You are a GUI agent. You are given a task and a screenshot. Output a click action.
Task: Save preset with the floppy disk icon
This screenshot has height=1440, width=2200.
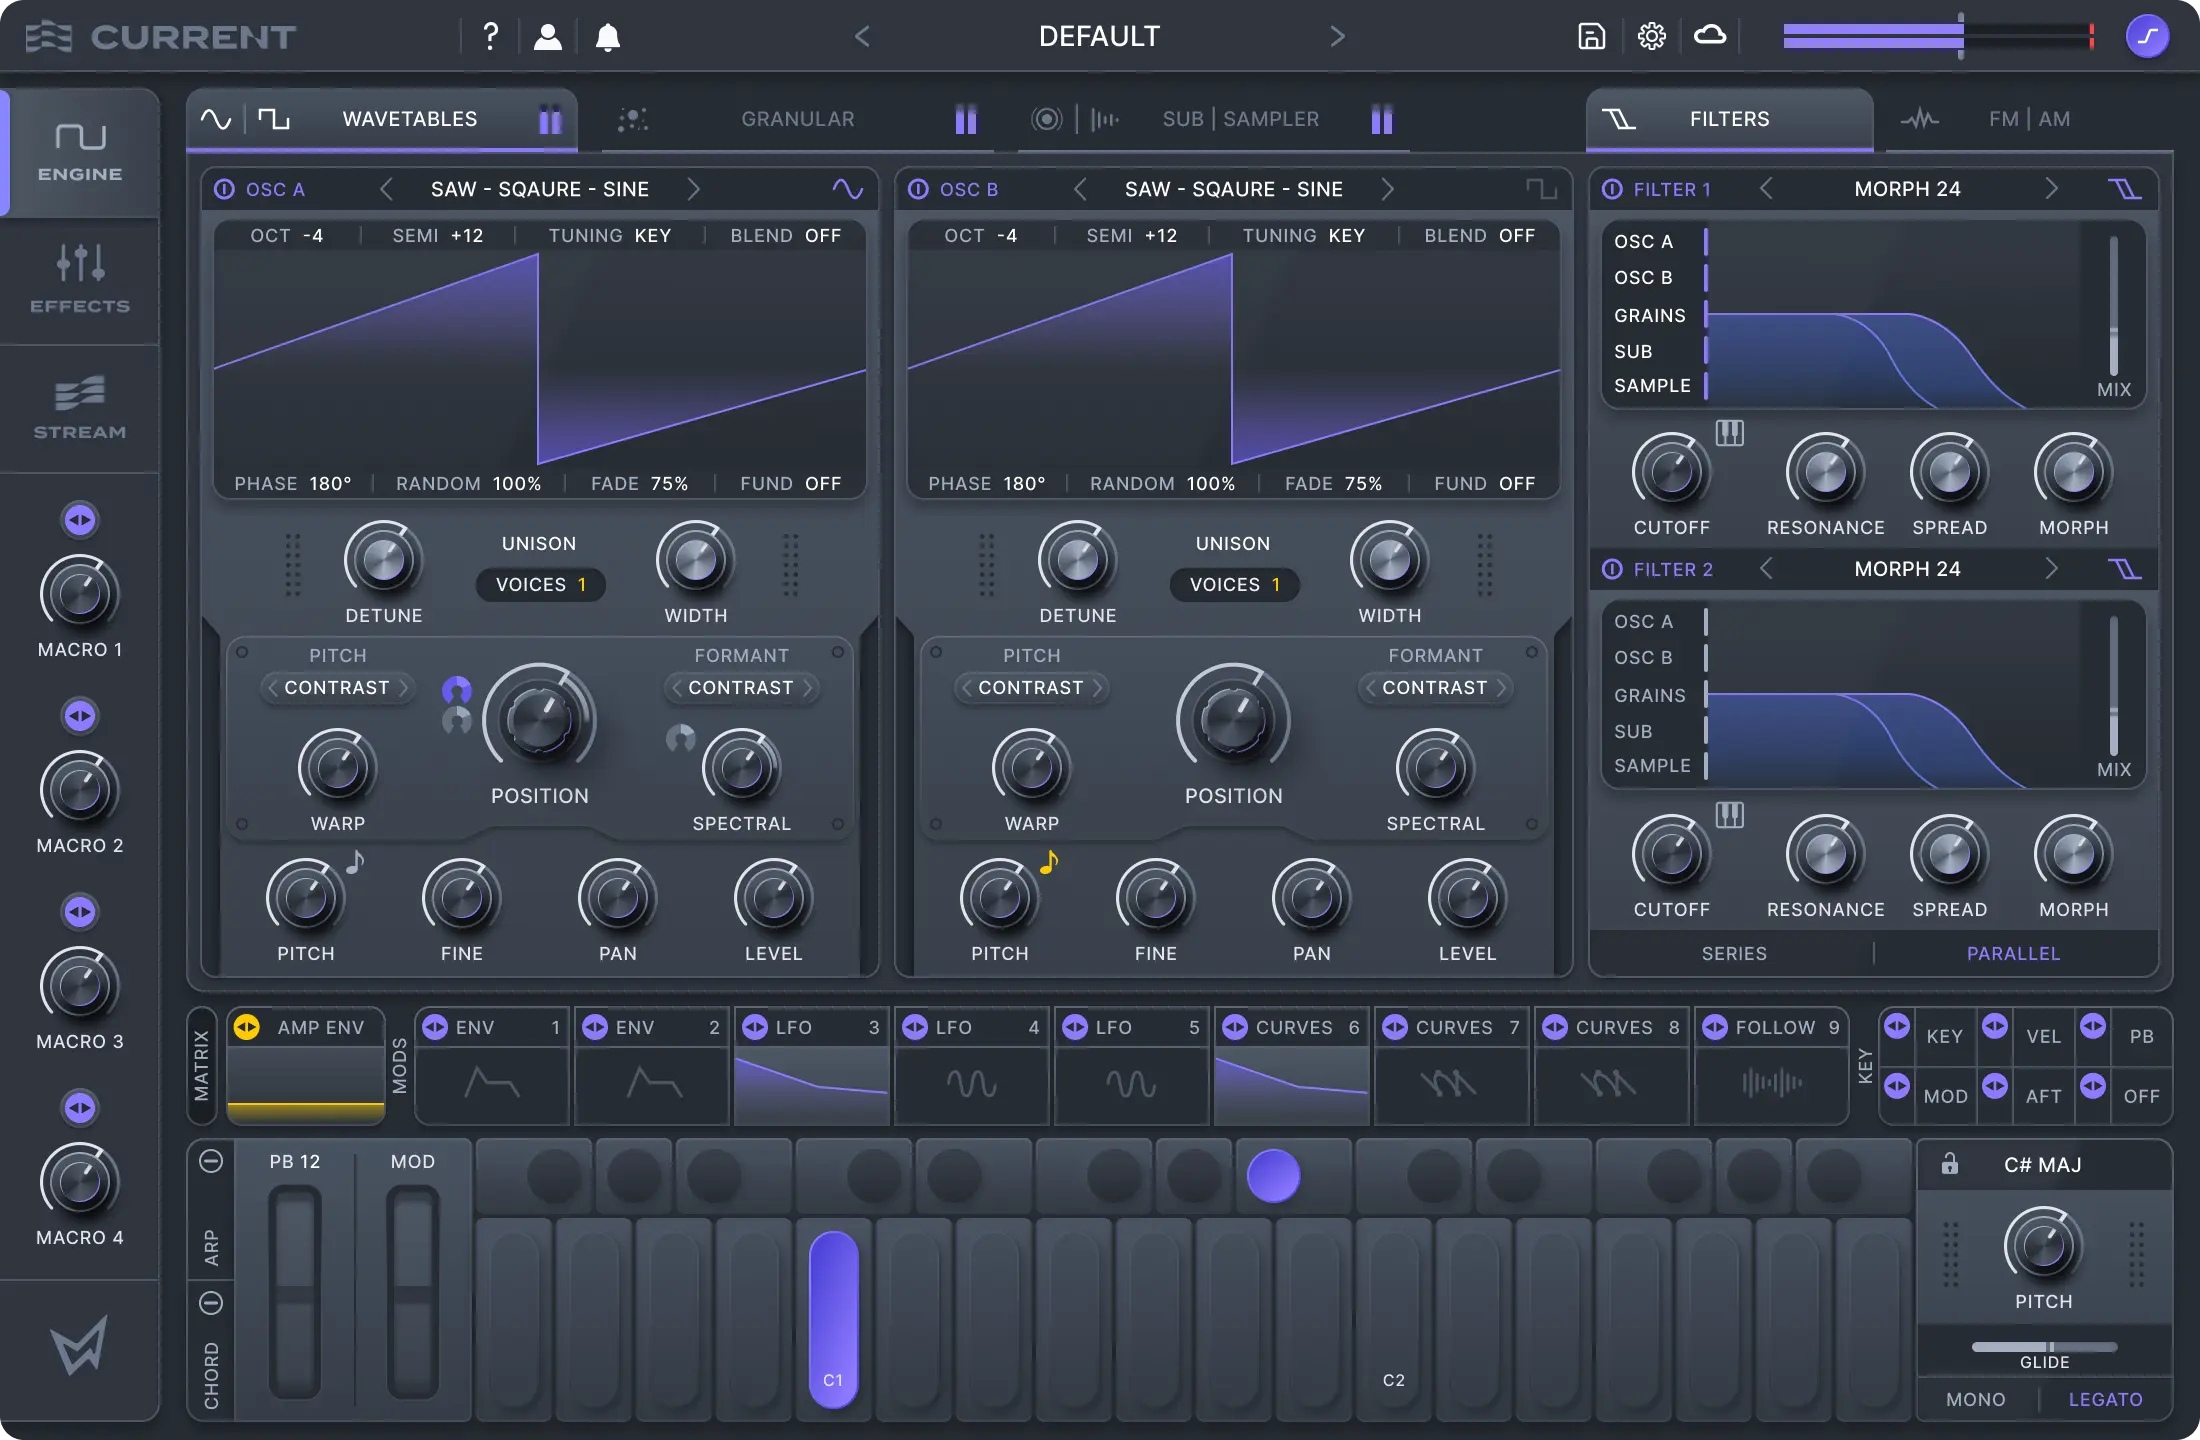click(1591, 37)
